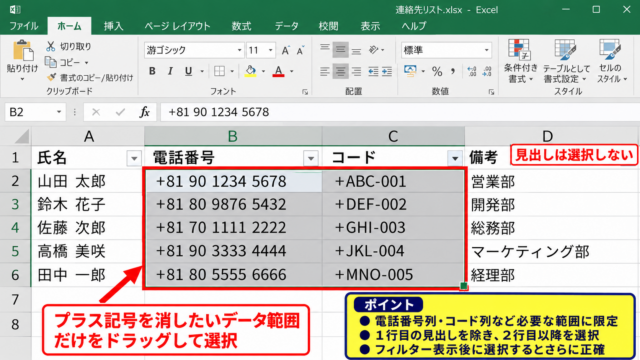Image resolution: width=640 pixels, height=360 pixels.
Task: Open filter dropdown for コード column
Action: tap(455, 158)
